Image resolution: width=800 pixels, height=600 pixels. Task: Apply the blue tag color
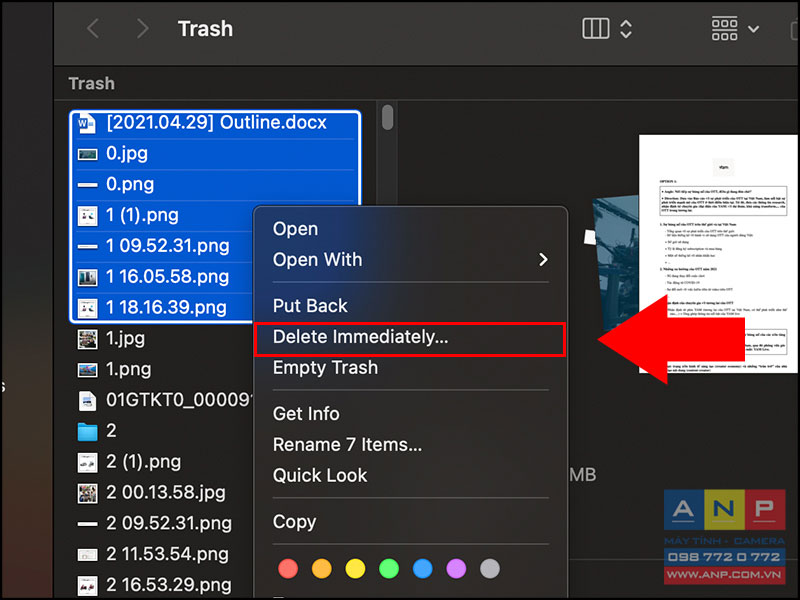(x=422, y=569)
